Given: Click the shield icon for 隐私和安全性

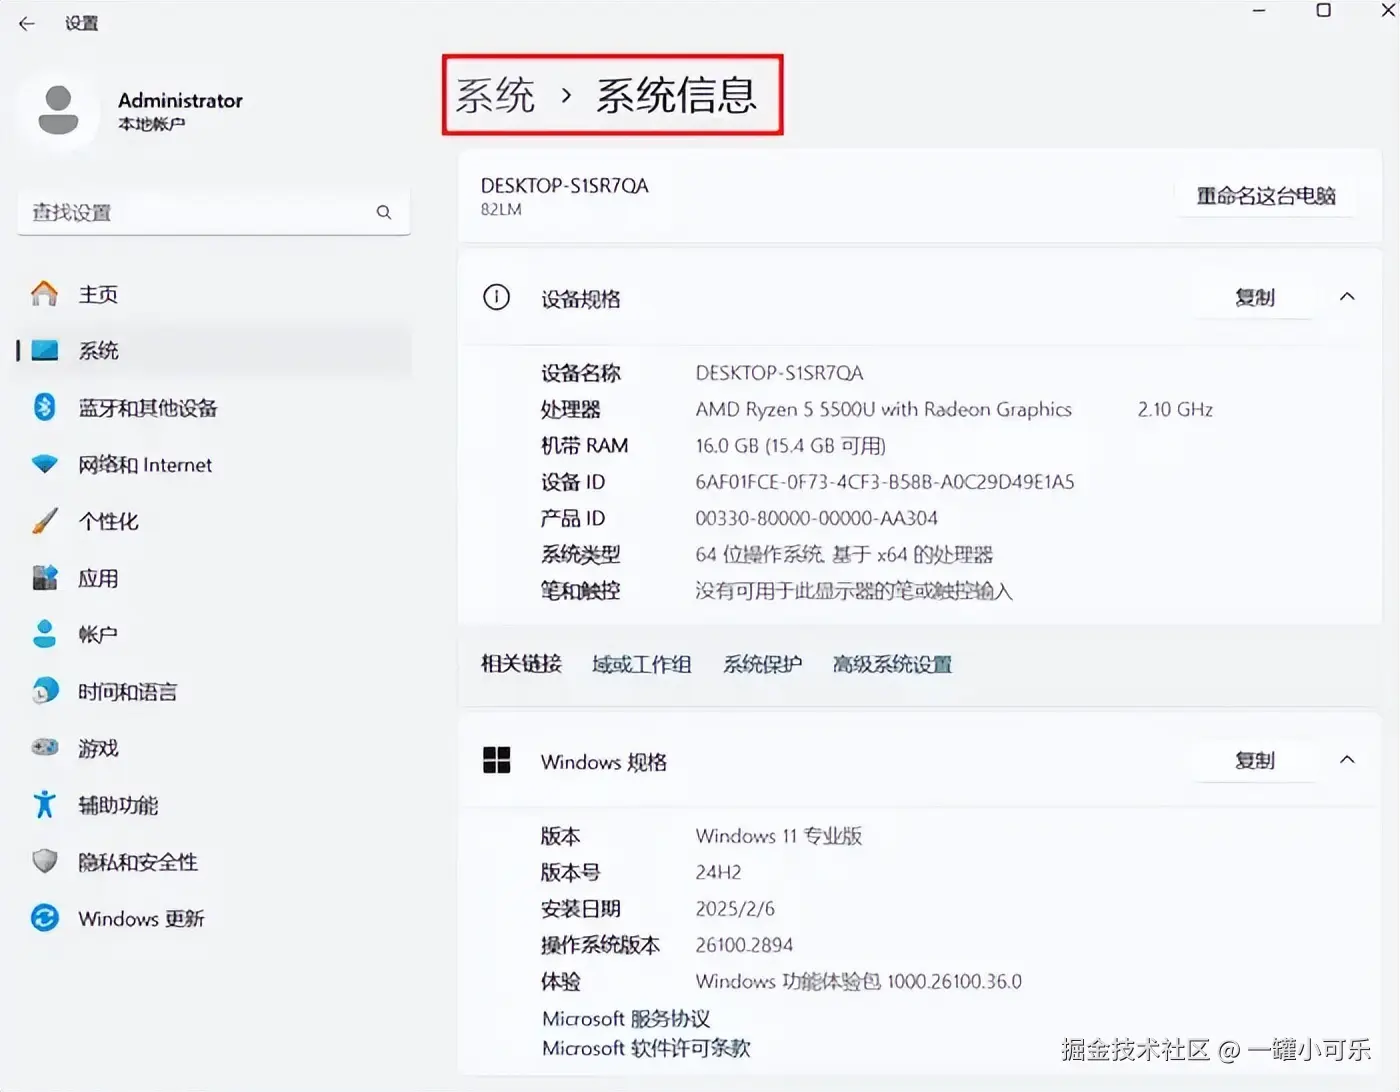Looking at the screenshot, I should 45,861.
